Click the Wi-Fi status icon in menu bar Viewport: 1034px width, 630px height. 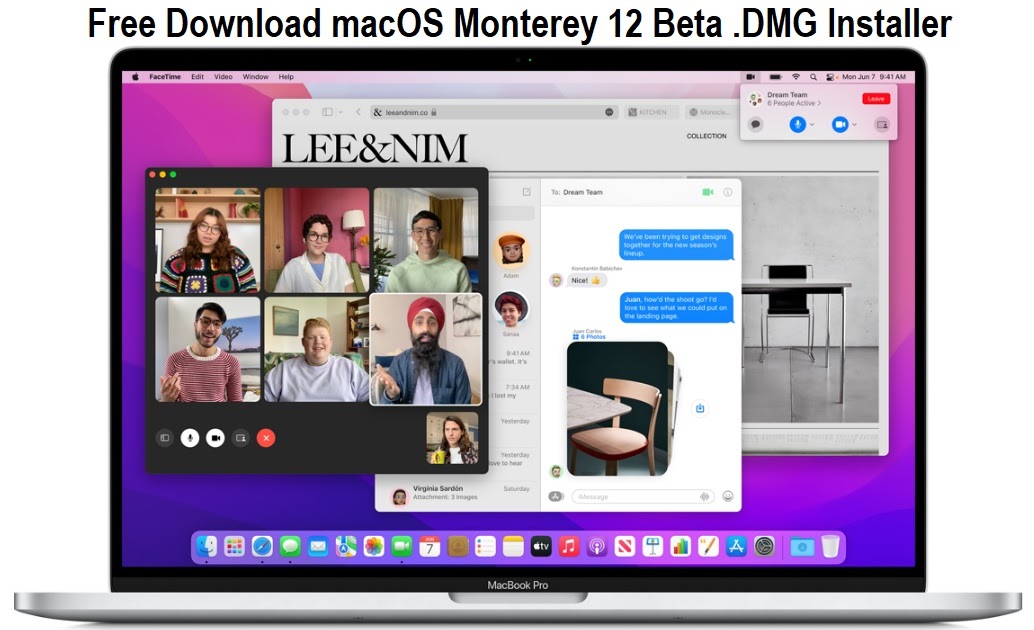(796, 77)
